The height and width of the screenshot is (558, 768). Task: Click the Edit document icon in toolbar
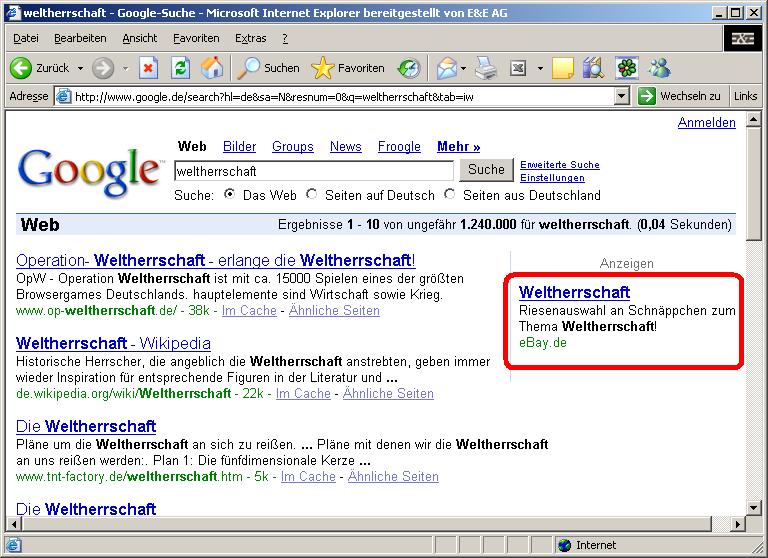[x=518, y=68]
